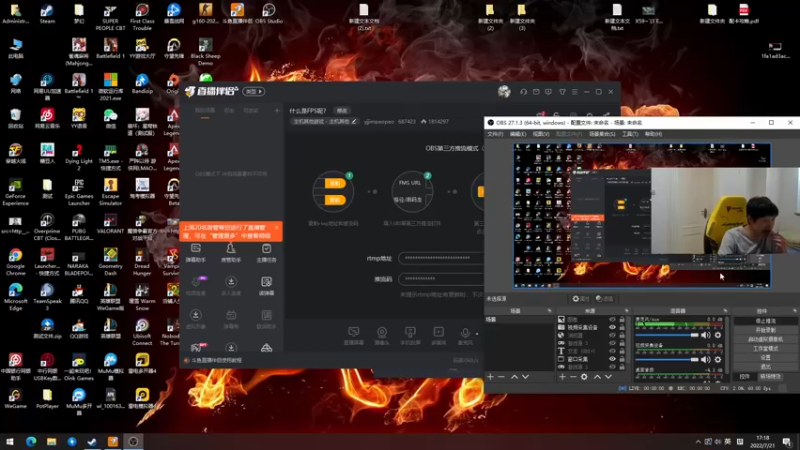800x450 pixels.
Task: Click the 读弹幕 tool icon
Action: [x=266, y=286]
